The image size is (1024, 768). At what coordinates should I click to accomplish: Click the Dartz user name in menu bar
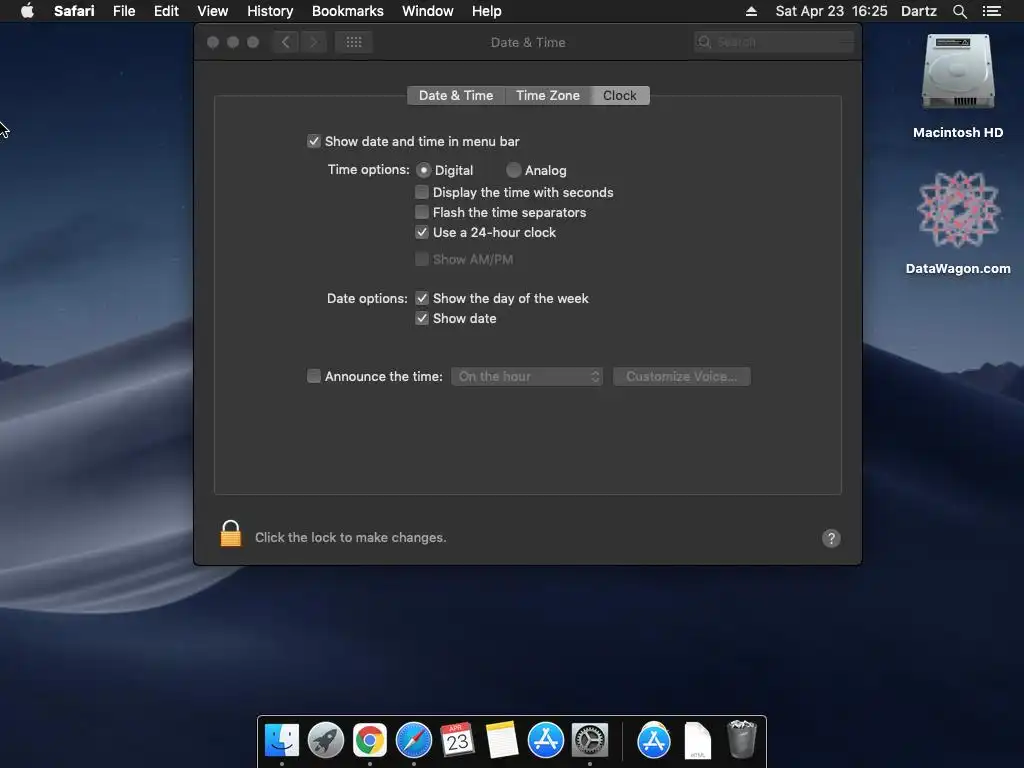pyautogui.click(x=918, y=11)
